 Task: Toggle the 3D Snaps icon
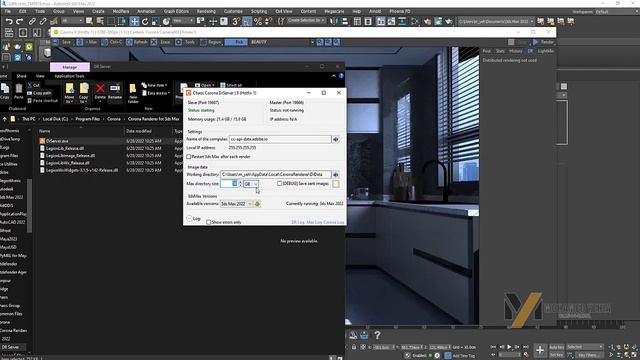(236, 21)
